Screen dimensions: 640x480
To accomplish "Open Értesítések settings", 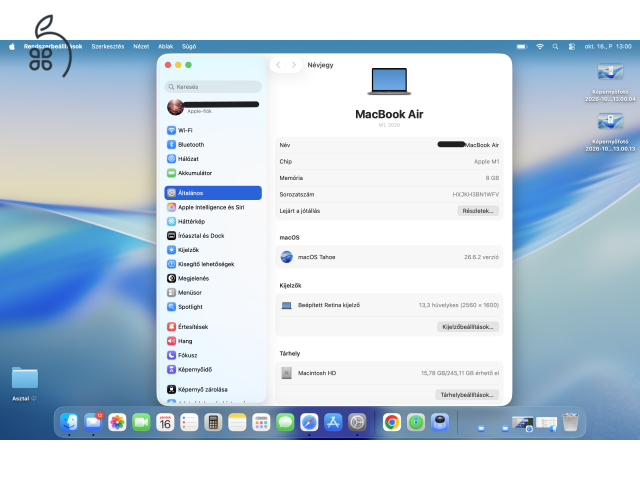I will tap(213, 327).
